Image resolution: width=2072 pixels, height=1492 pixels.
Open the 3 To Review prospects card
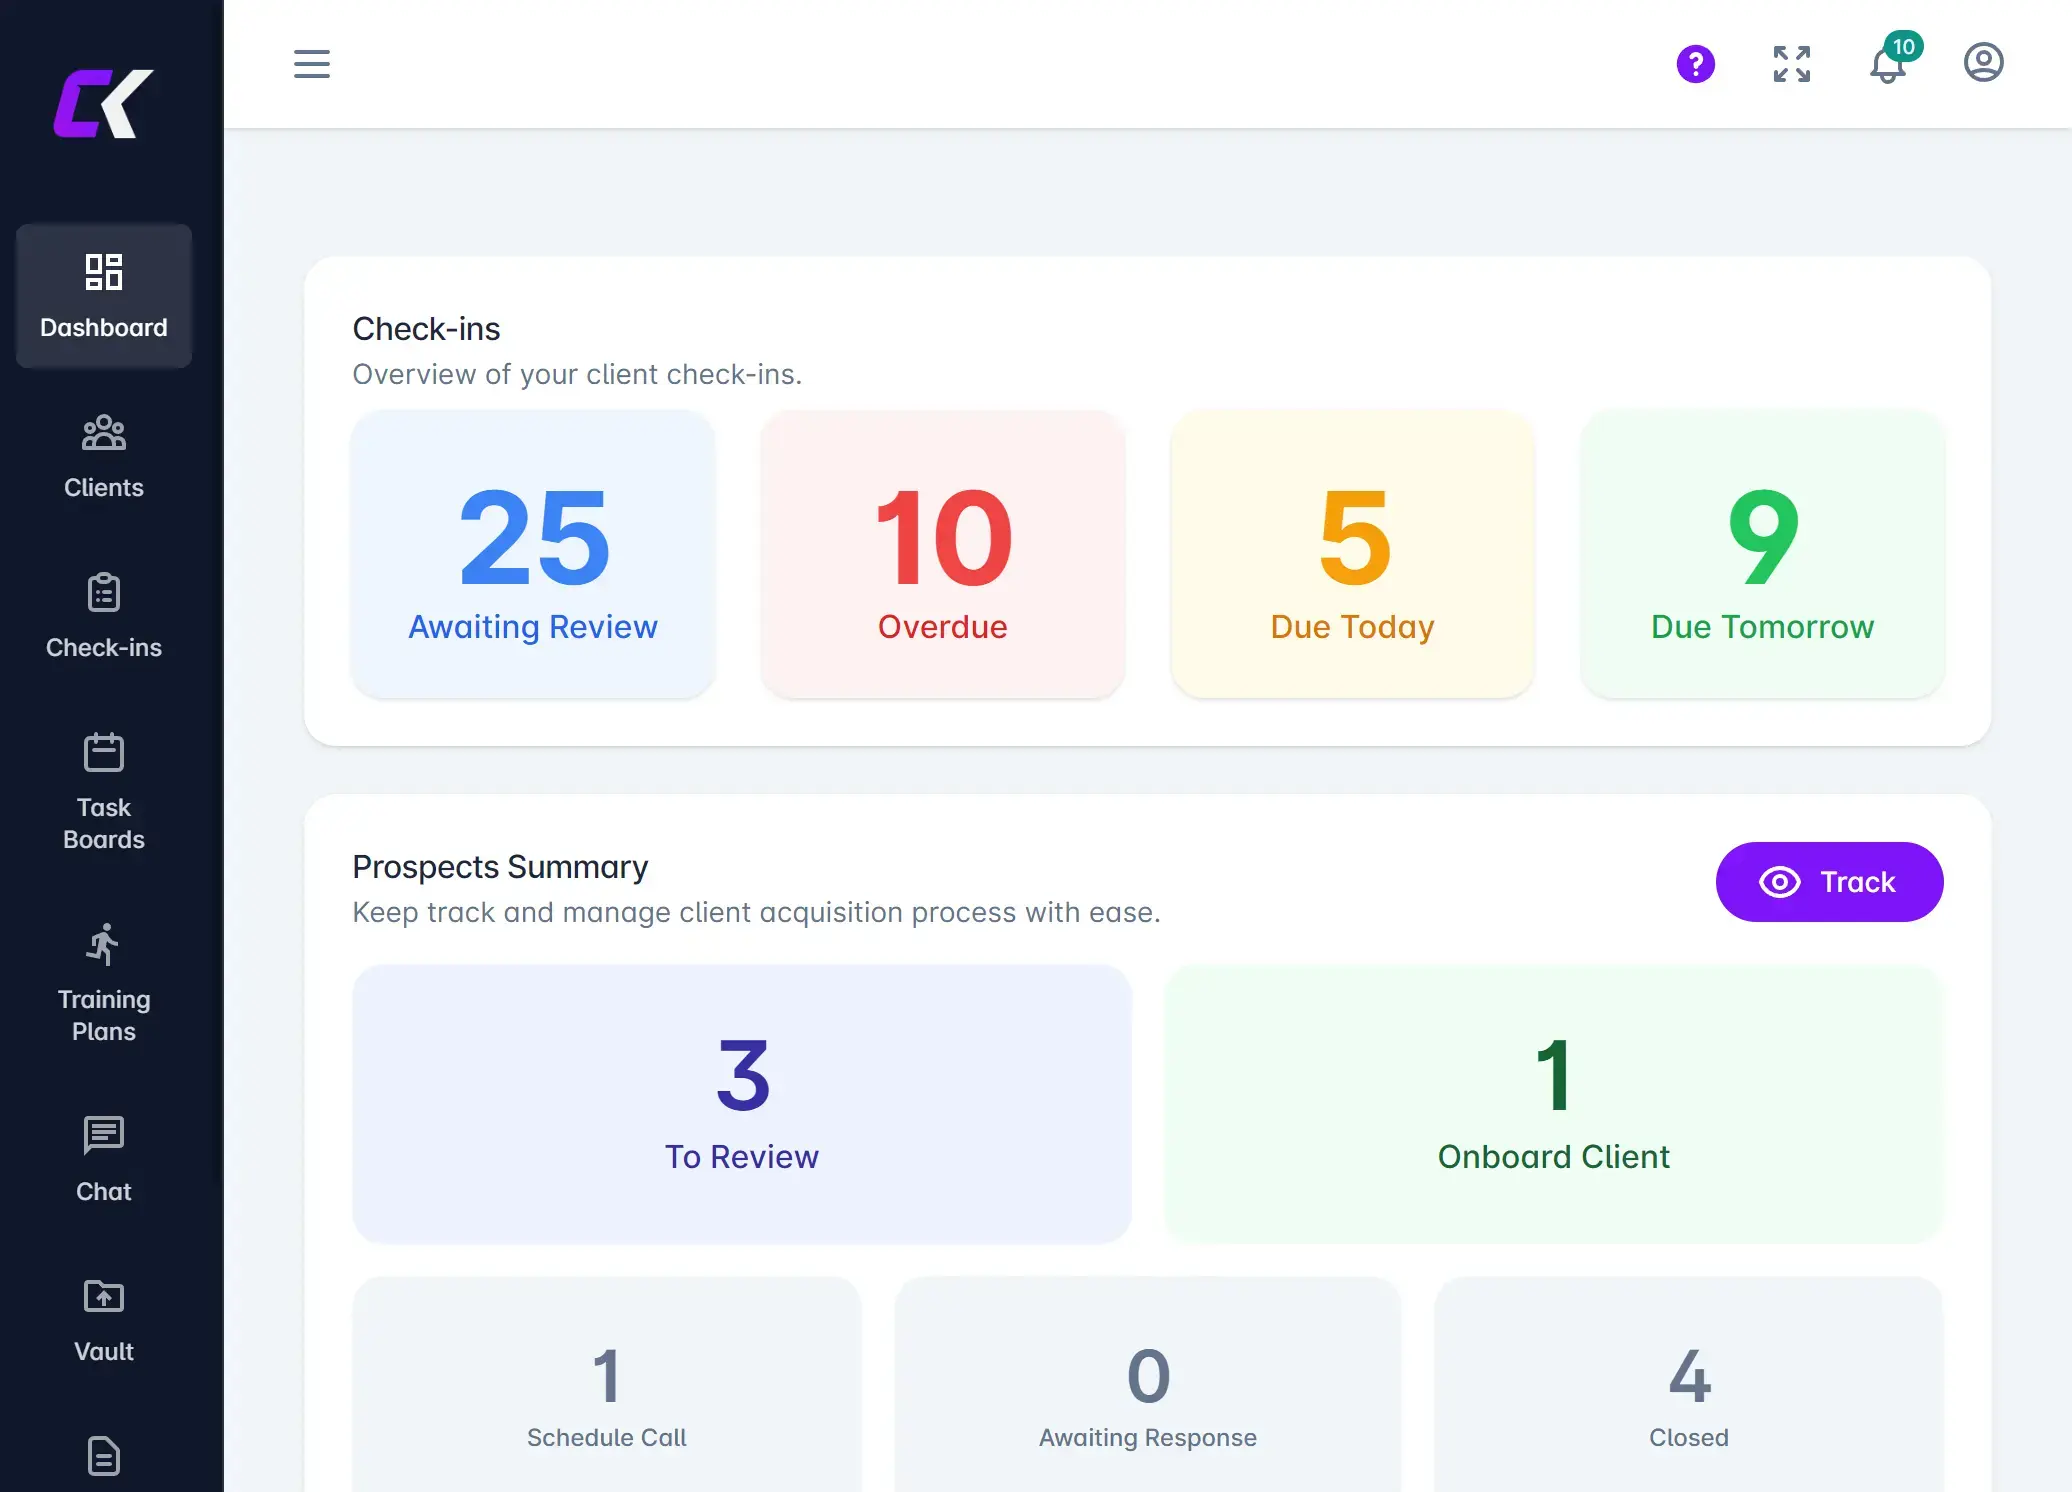pyautogui.click(x=741, y=1106)
